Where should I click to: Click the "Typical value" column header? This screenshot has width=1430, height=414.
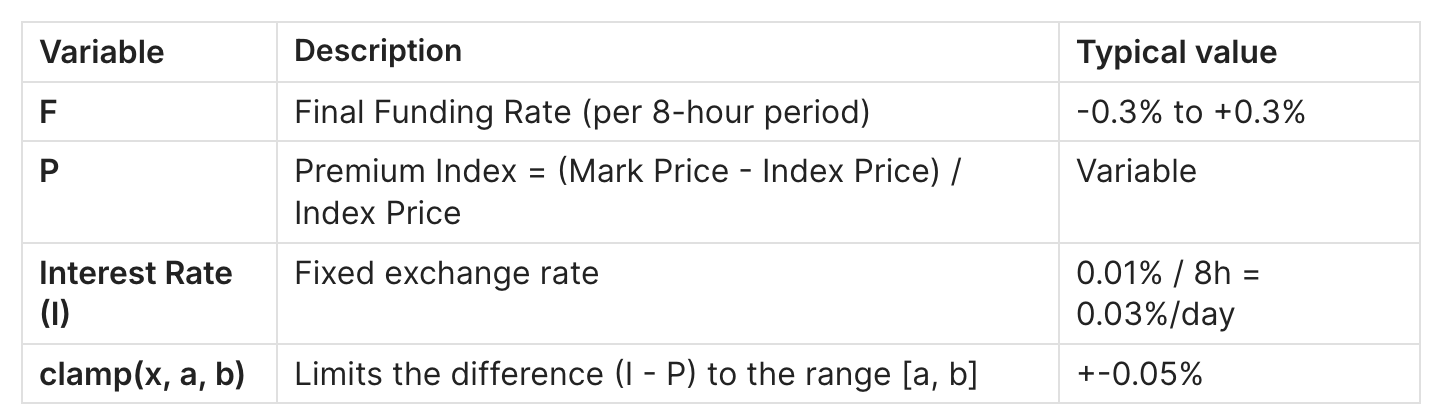(1176, 52)
